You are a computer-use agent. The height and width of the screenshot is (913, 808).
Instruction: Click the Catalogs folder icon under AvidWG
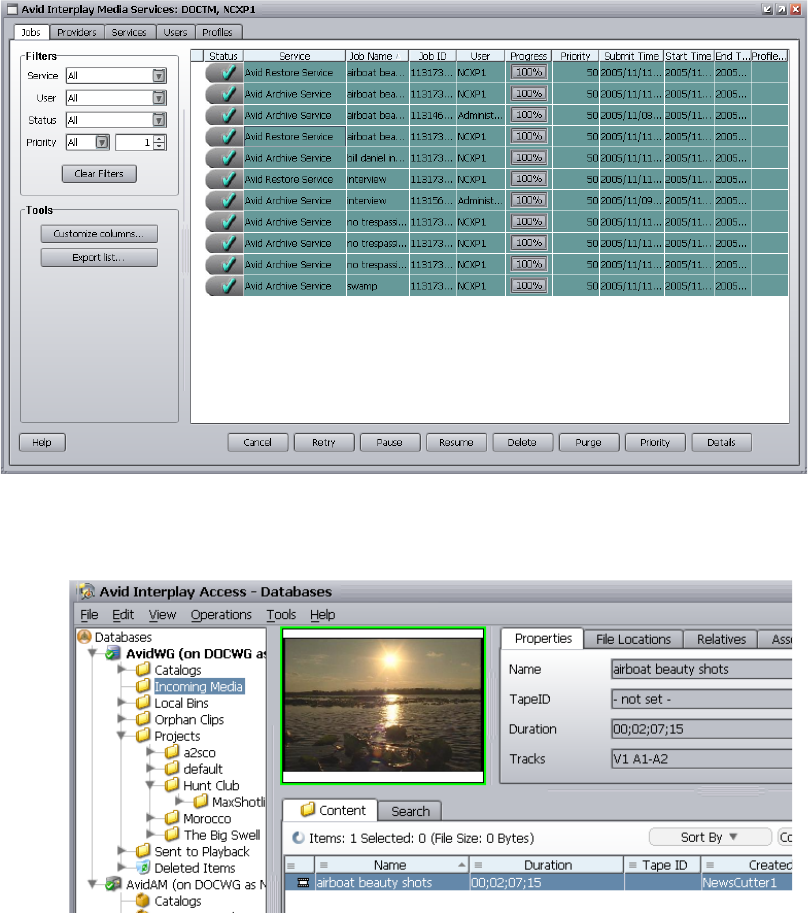coord(143,670)
